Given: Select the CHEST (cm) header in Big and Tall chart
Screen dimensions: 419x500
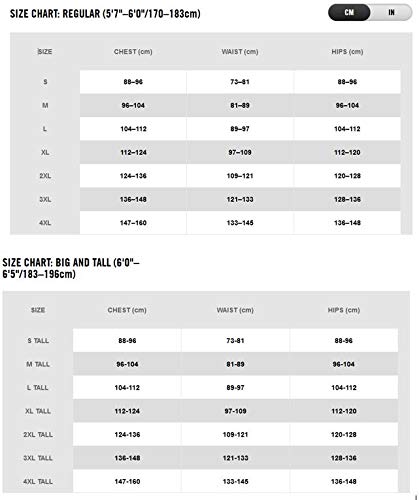Looking at the screenshot, I should point(127,310).
